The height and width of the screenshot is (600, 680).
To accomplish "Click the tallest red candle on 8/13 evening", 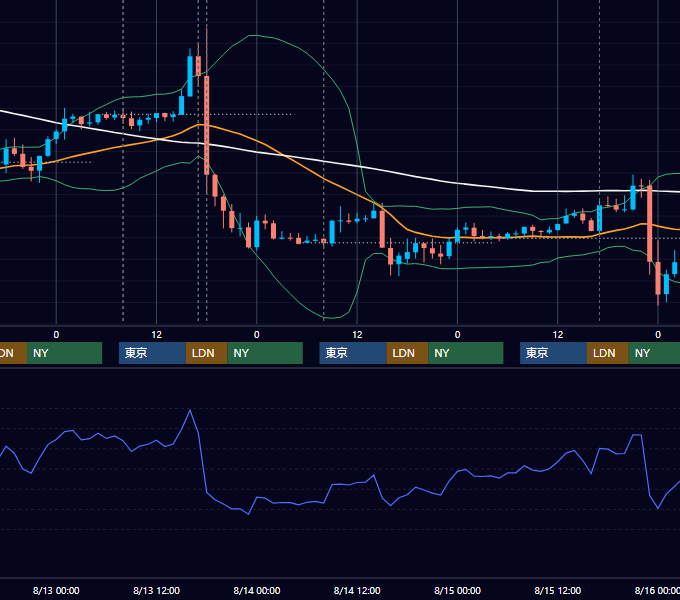I will point(206,125).
